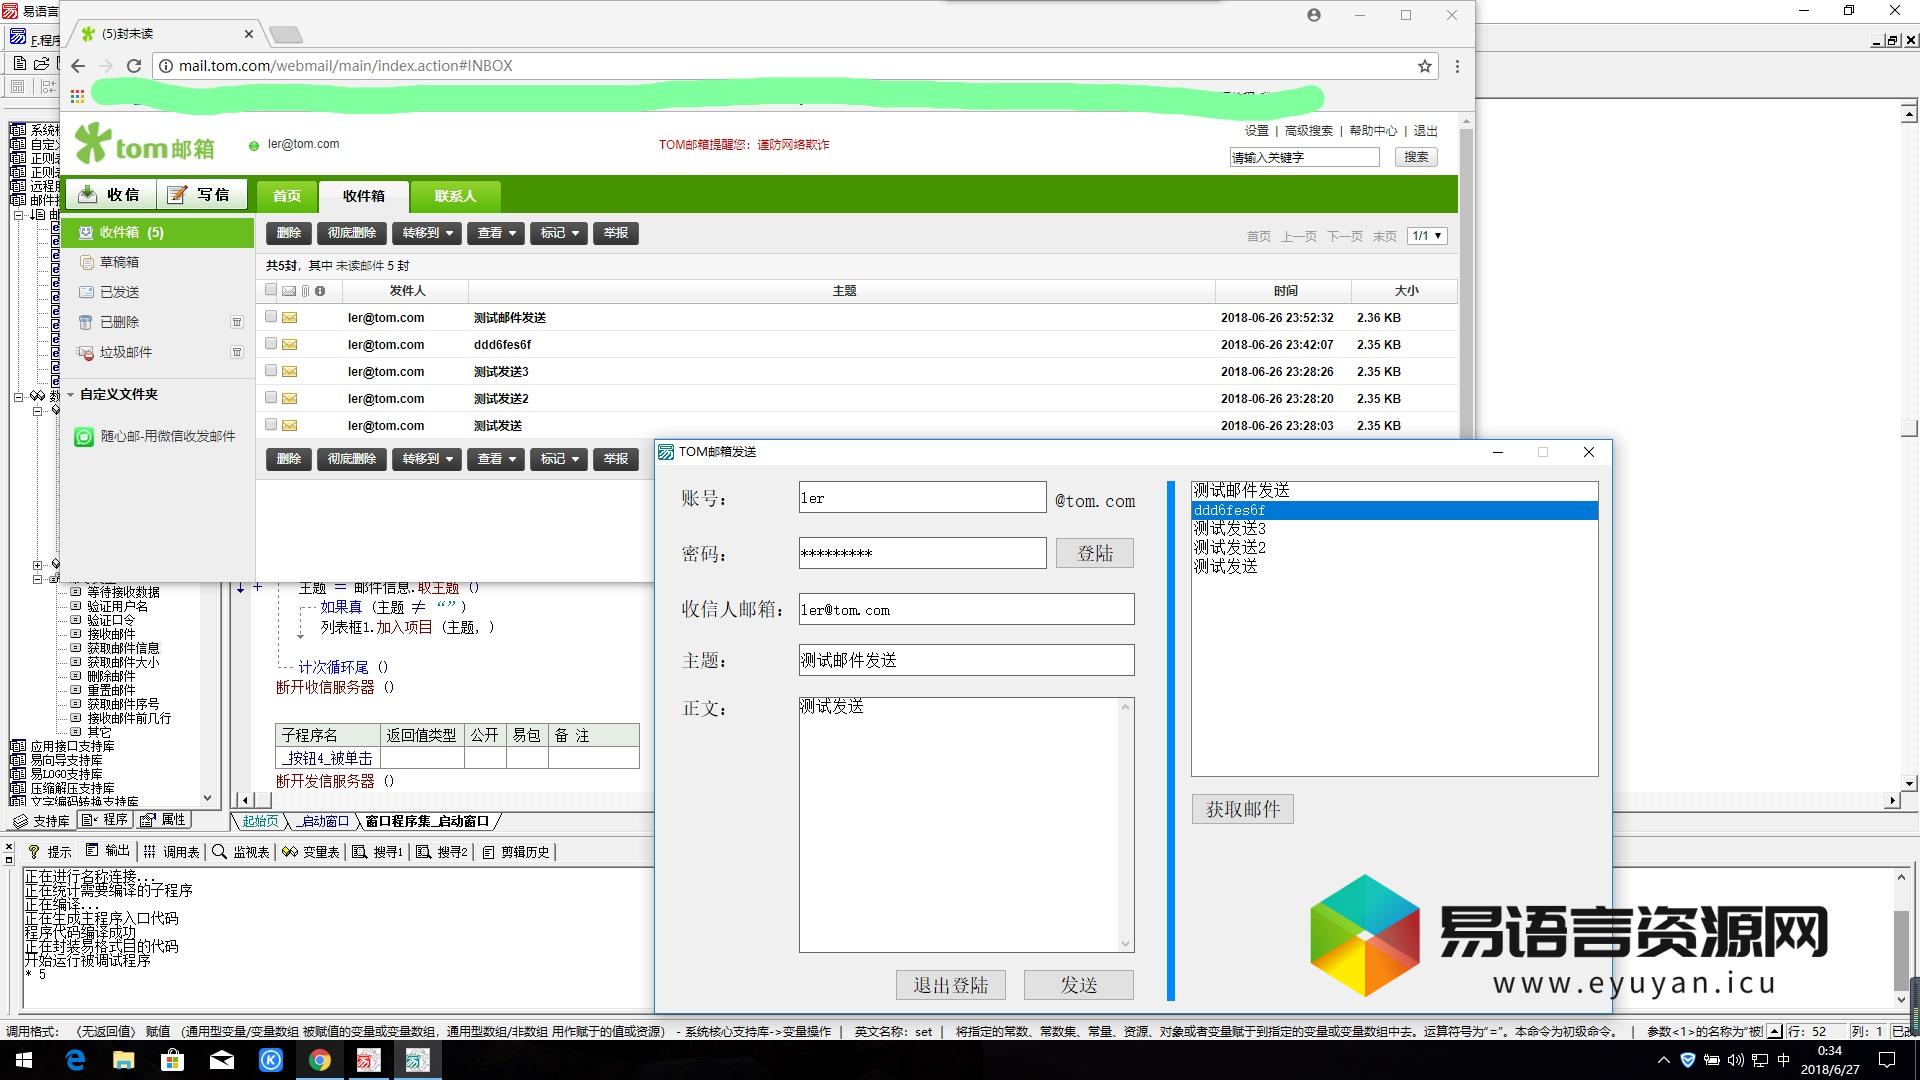Click the 退出登陆 button
The height and width of the screenshot is (1080, 1920).
(x=951, y=985)
